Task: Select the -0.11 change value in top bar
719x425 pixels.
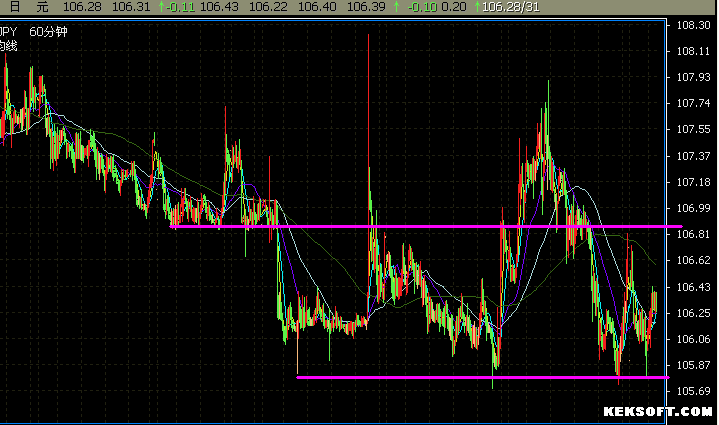Action: [x=180, y=7]
